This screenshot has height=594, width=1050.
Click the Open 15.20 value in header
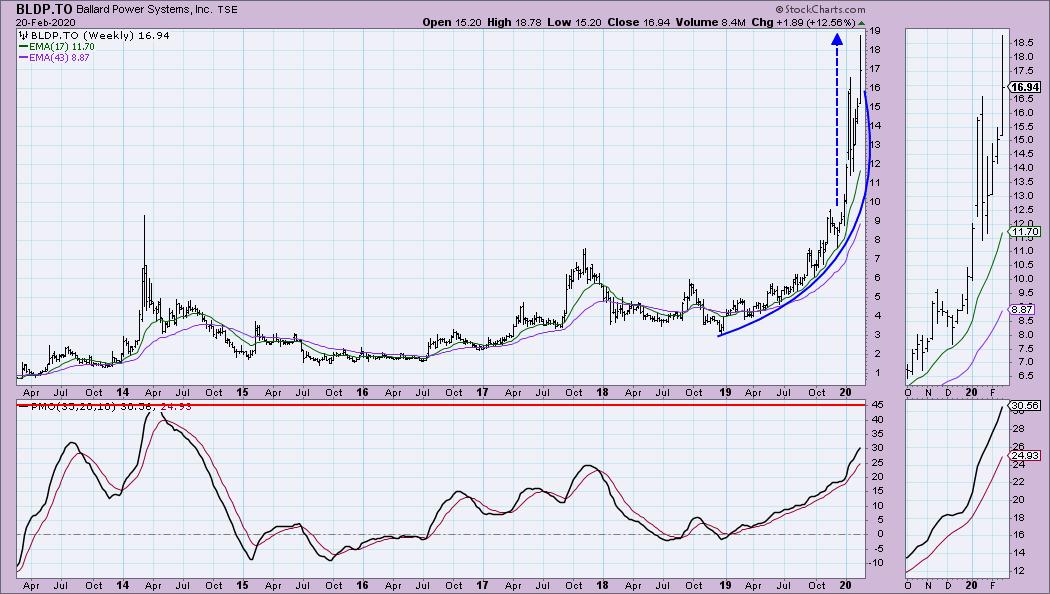pyautogui.click(x=453, y=22)
